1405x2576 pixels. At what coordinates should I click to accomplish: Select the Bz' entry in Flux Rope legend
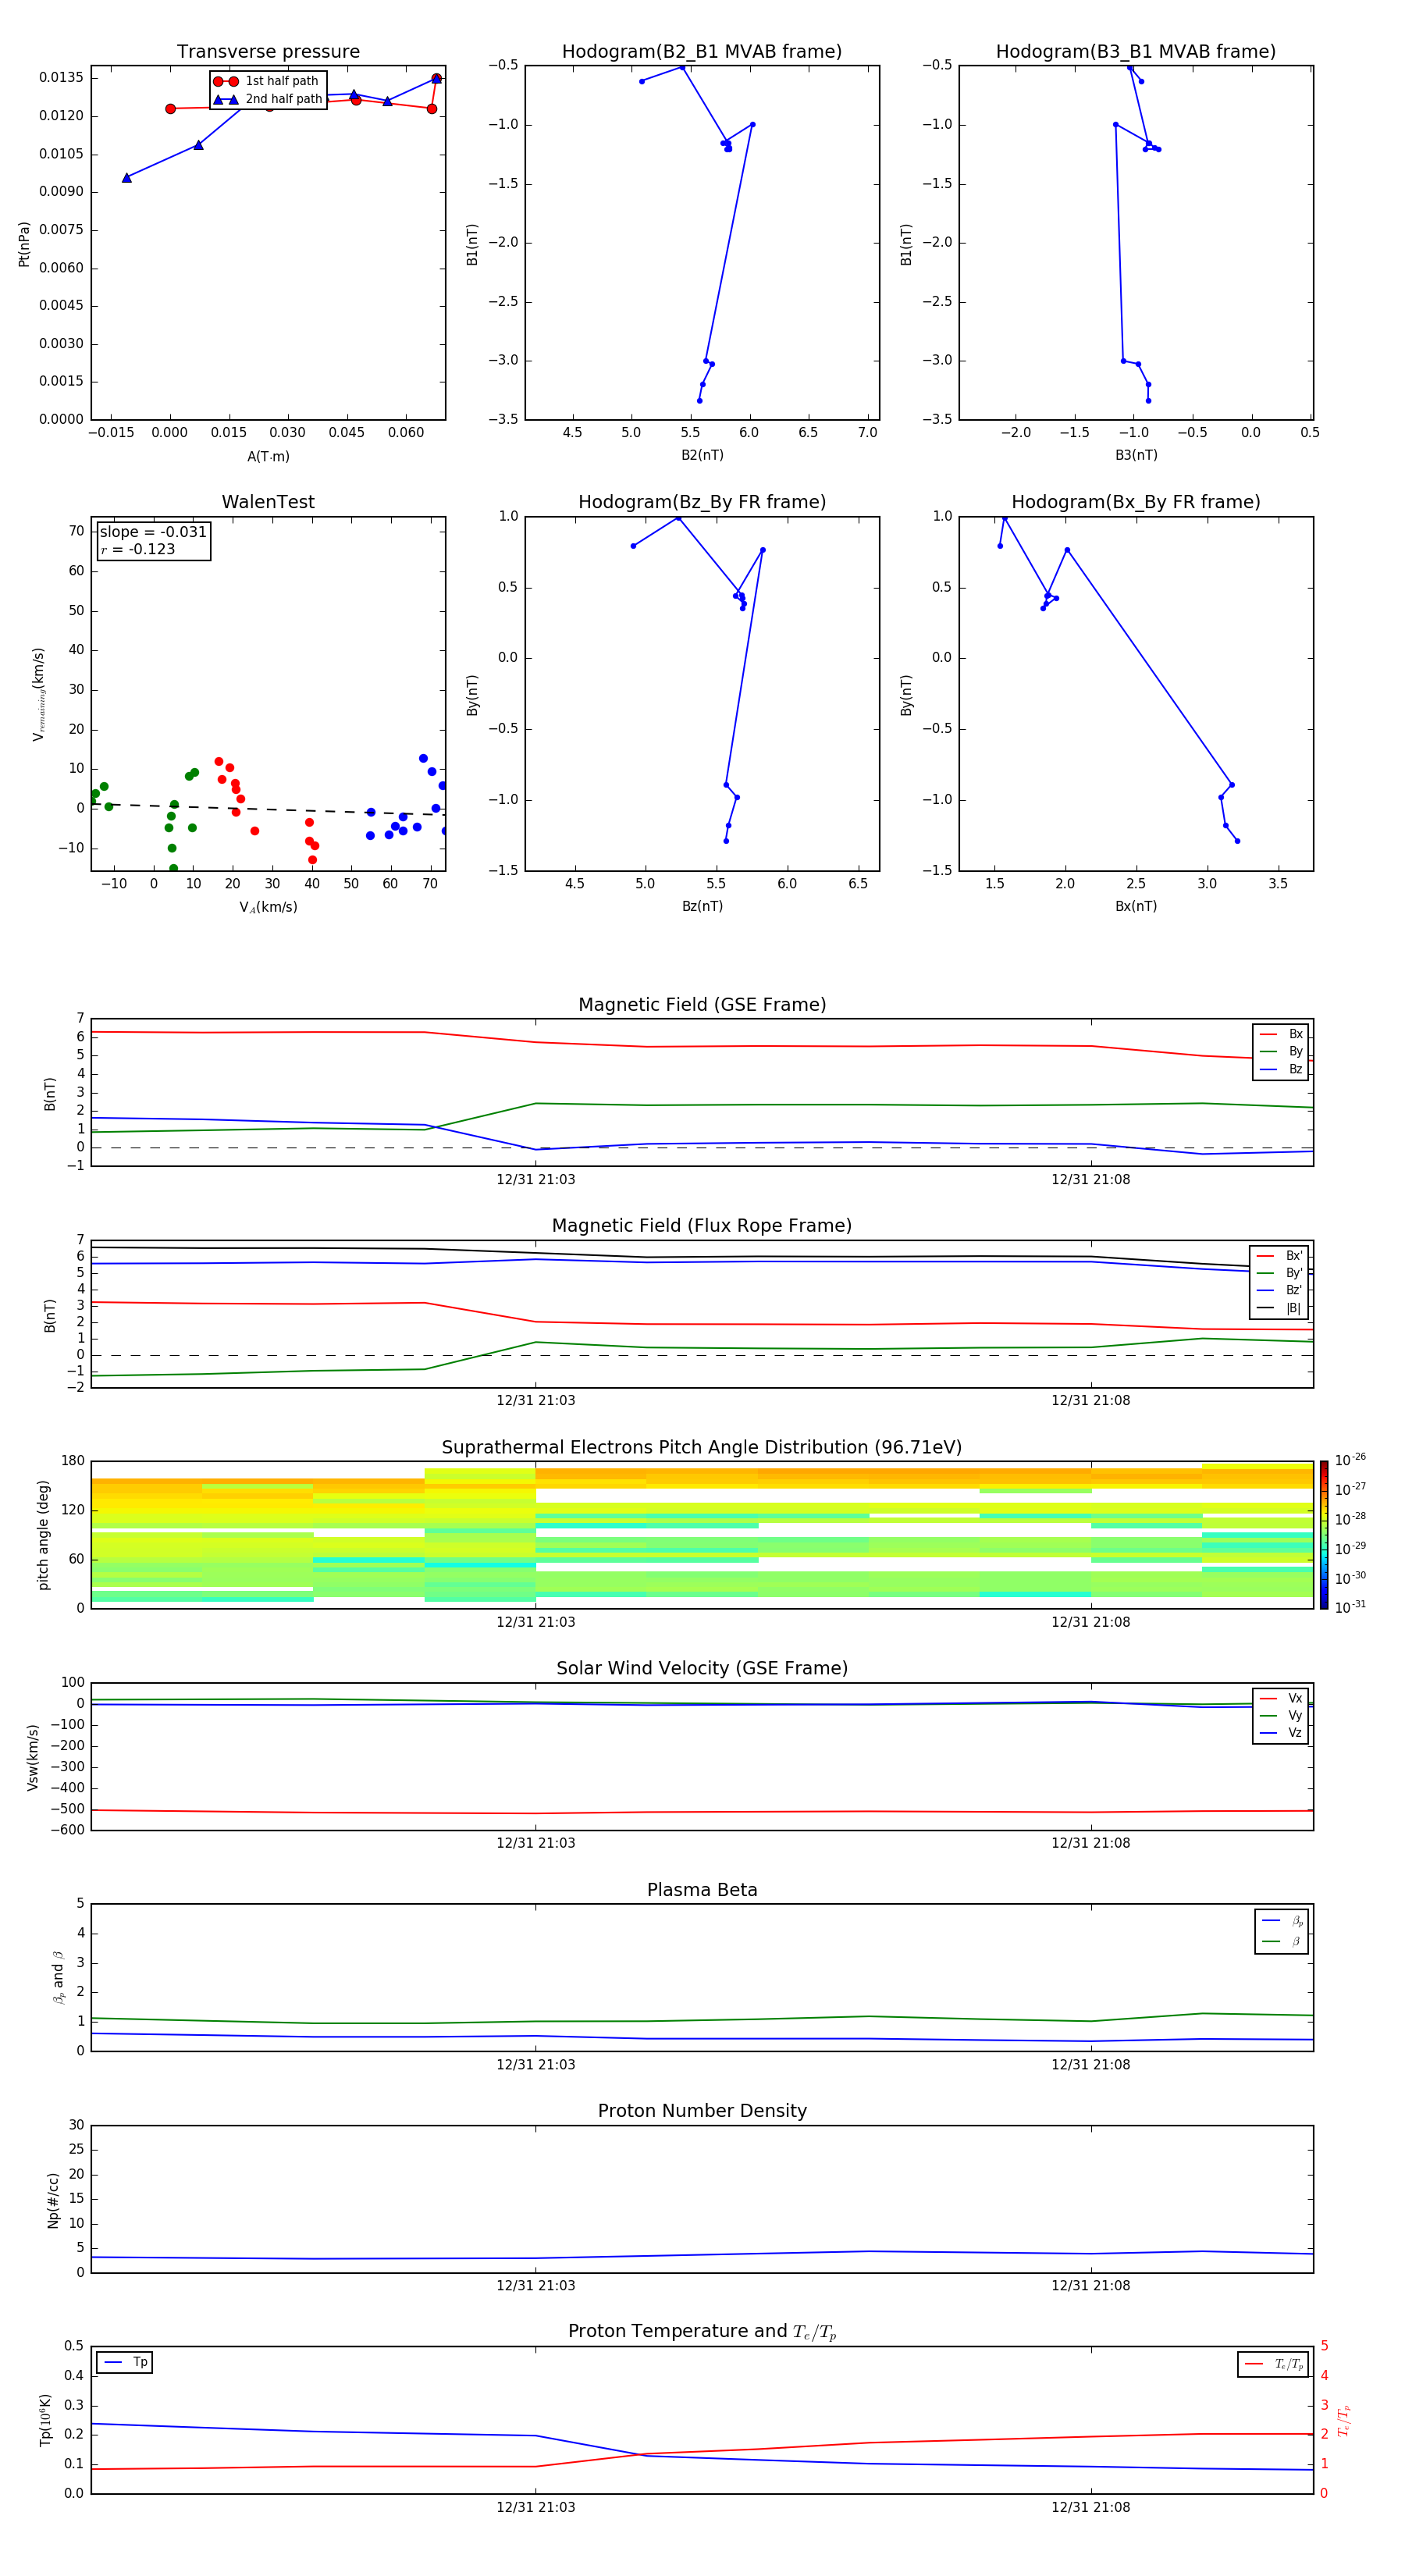[x=1279, y=1291]
